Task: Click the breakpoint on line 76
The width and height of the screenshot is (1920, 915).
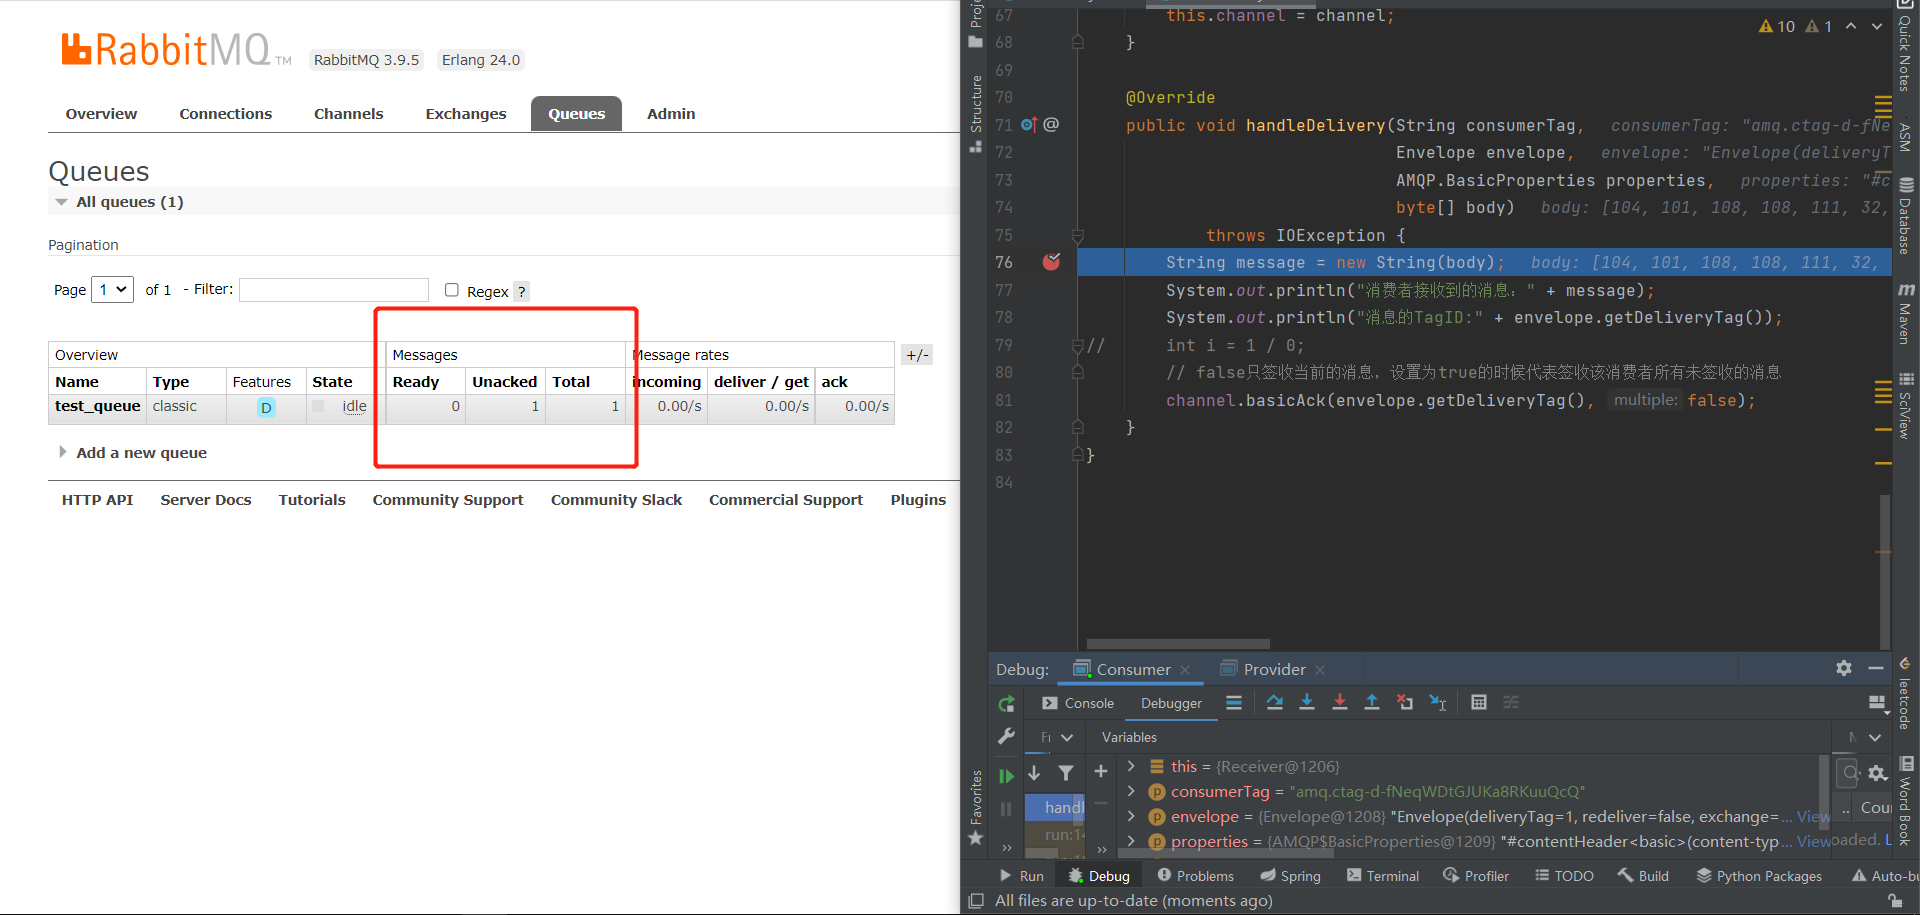Action: tap(1051, 262)
